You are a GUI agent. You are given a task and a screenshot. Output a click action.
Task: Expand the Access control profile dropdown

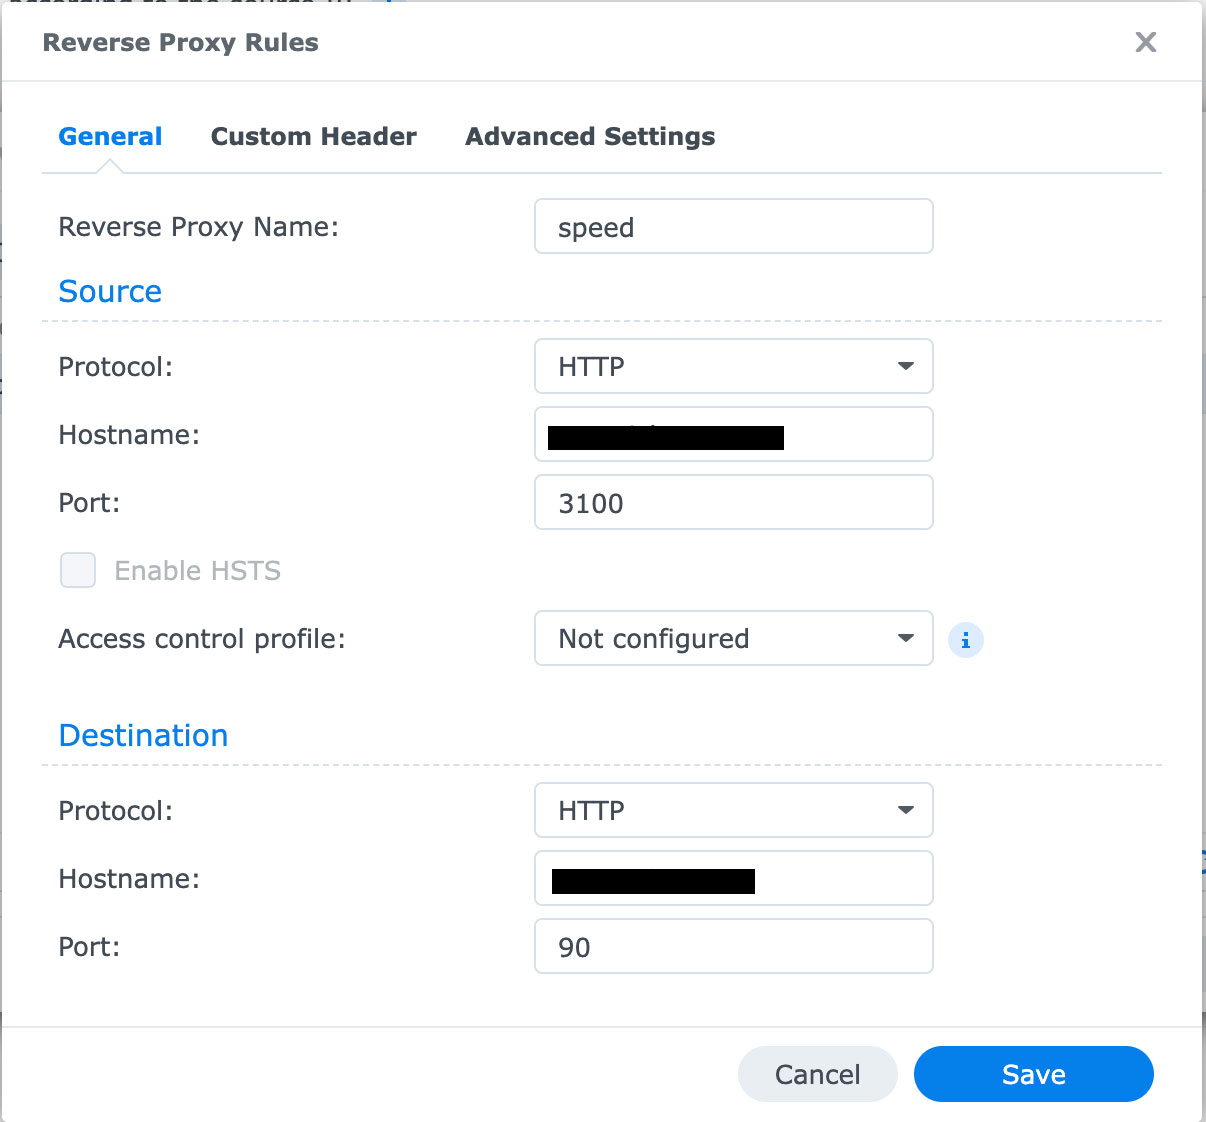733,638
